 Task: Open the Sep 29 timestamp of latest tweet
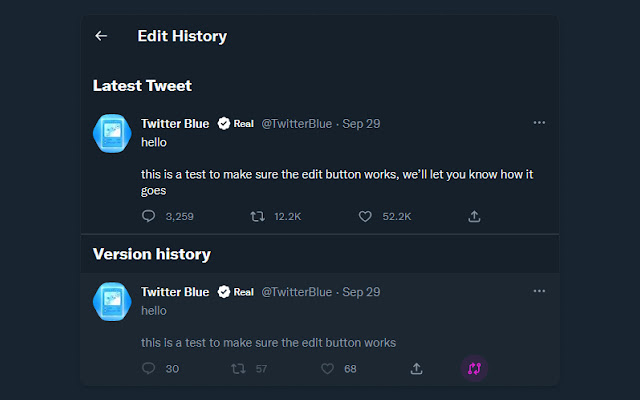point(361,124)
